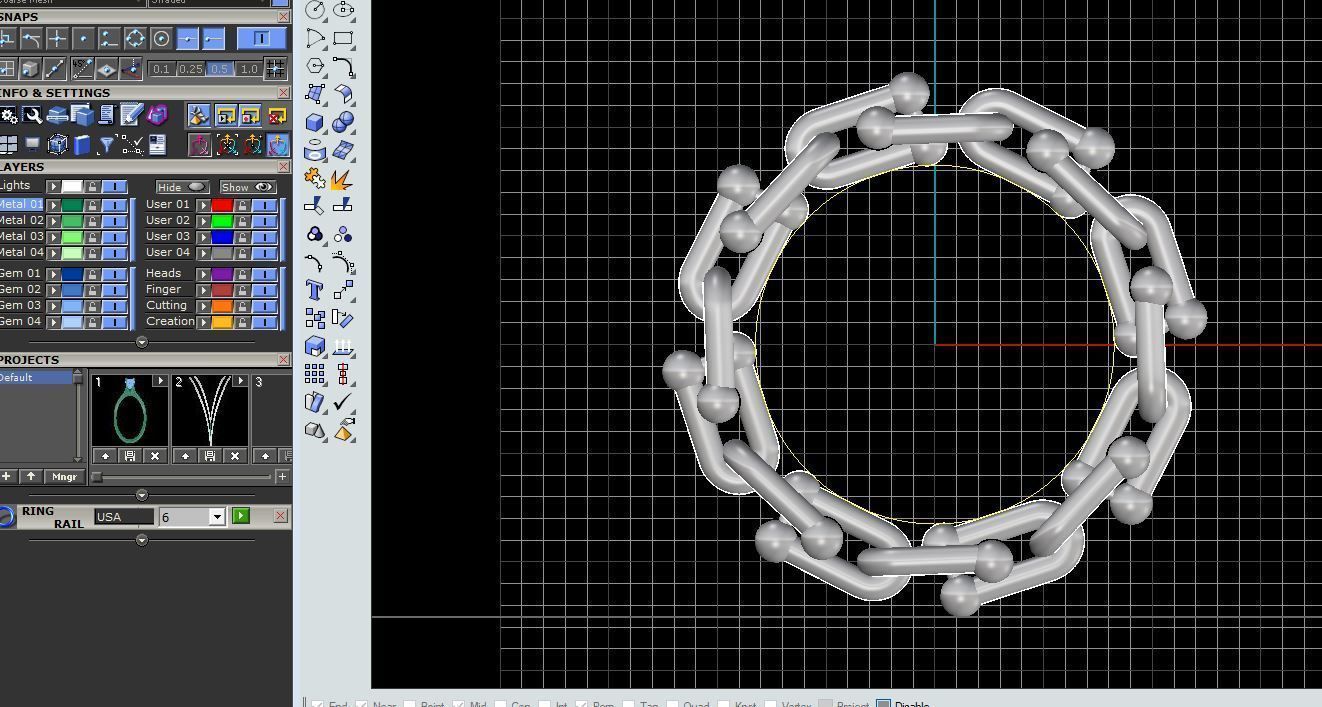Collapse the Projects panel with the round arrow below it
Image resolution: width=1322 pixels, height=707 pixels.
tap(141, 495)
